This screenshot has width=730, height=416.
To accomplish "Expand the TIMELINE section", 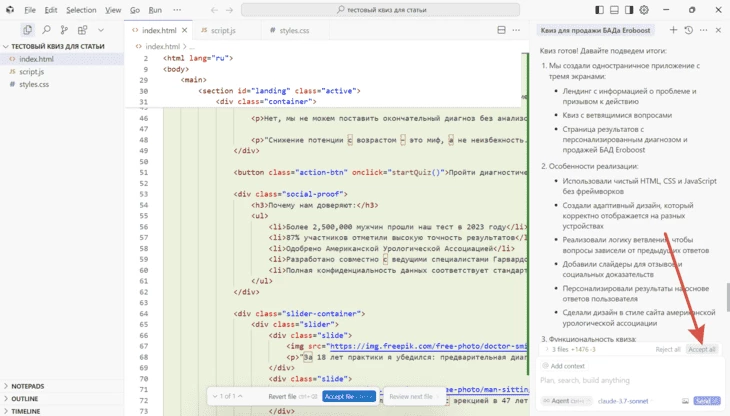I will (26, 411).
